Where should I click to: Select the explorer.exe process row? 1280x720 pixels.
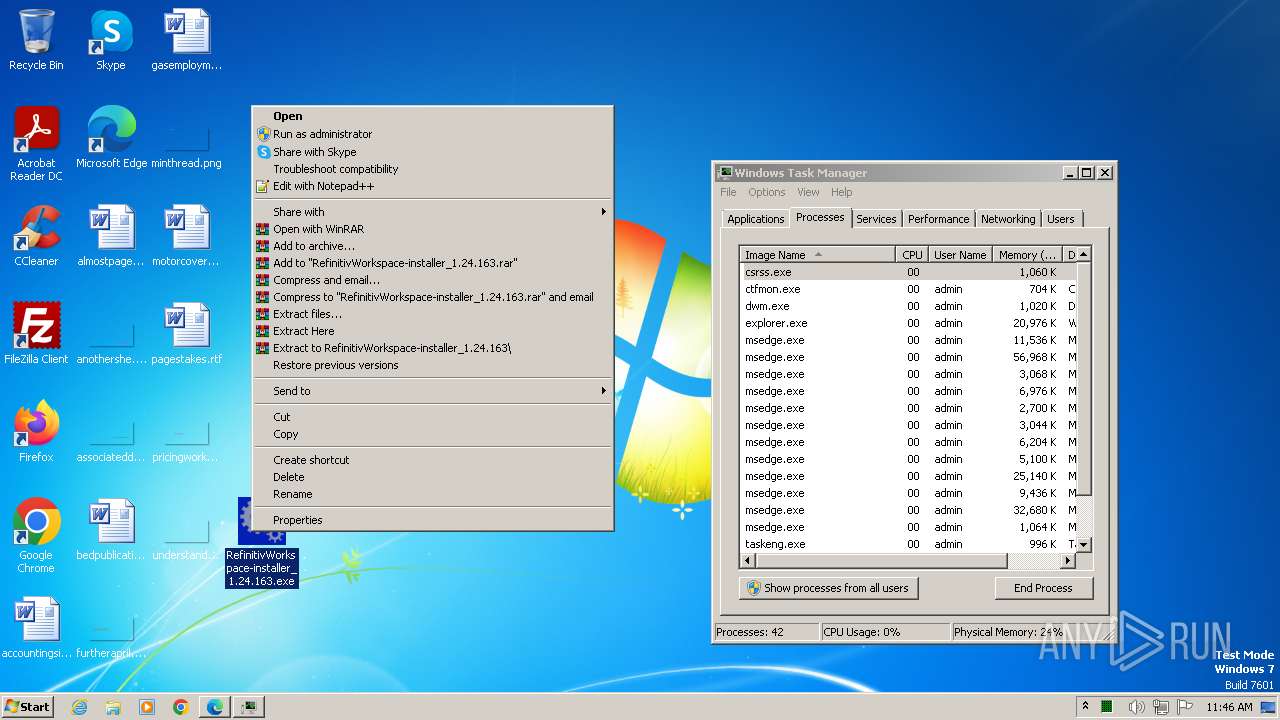(907, 323)
